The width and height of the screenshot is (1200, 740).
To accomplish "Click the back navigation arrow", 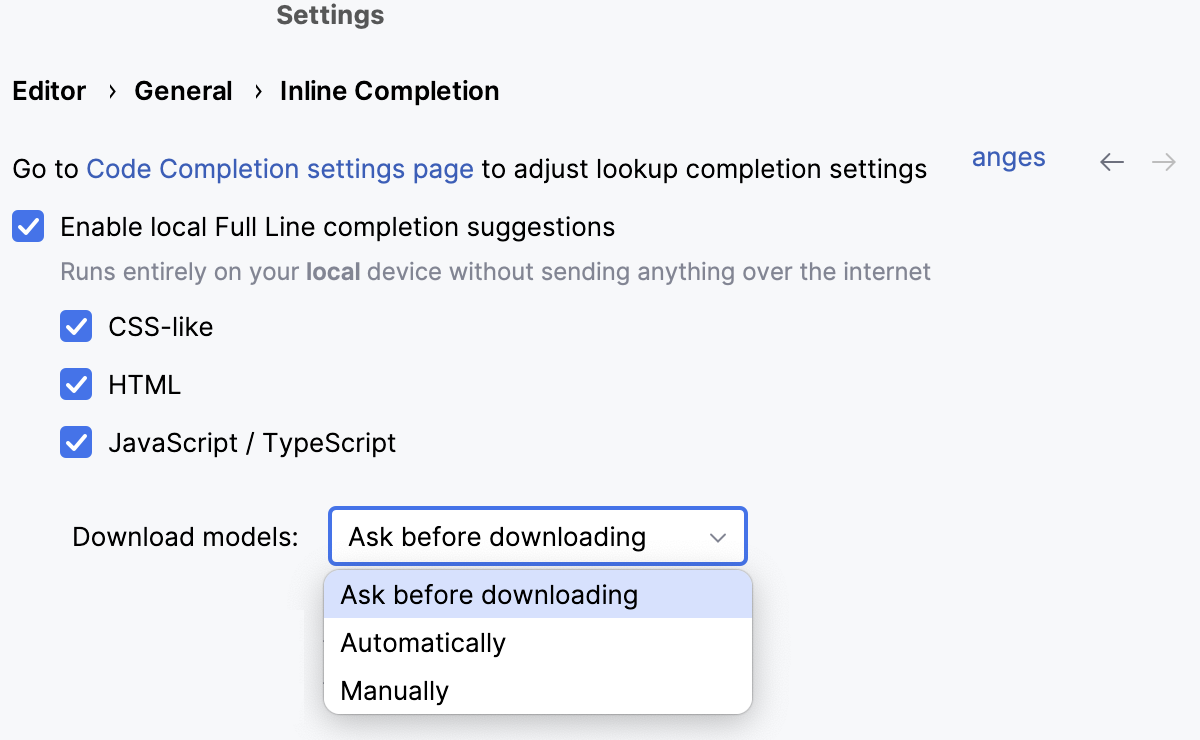I will pyautogui.click(x=1111, y=162).
